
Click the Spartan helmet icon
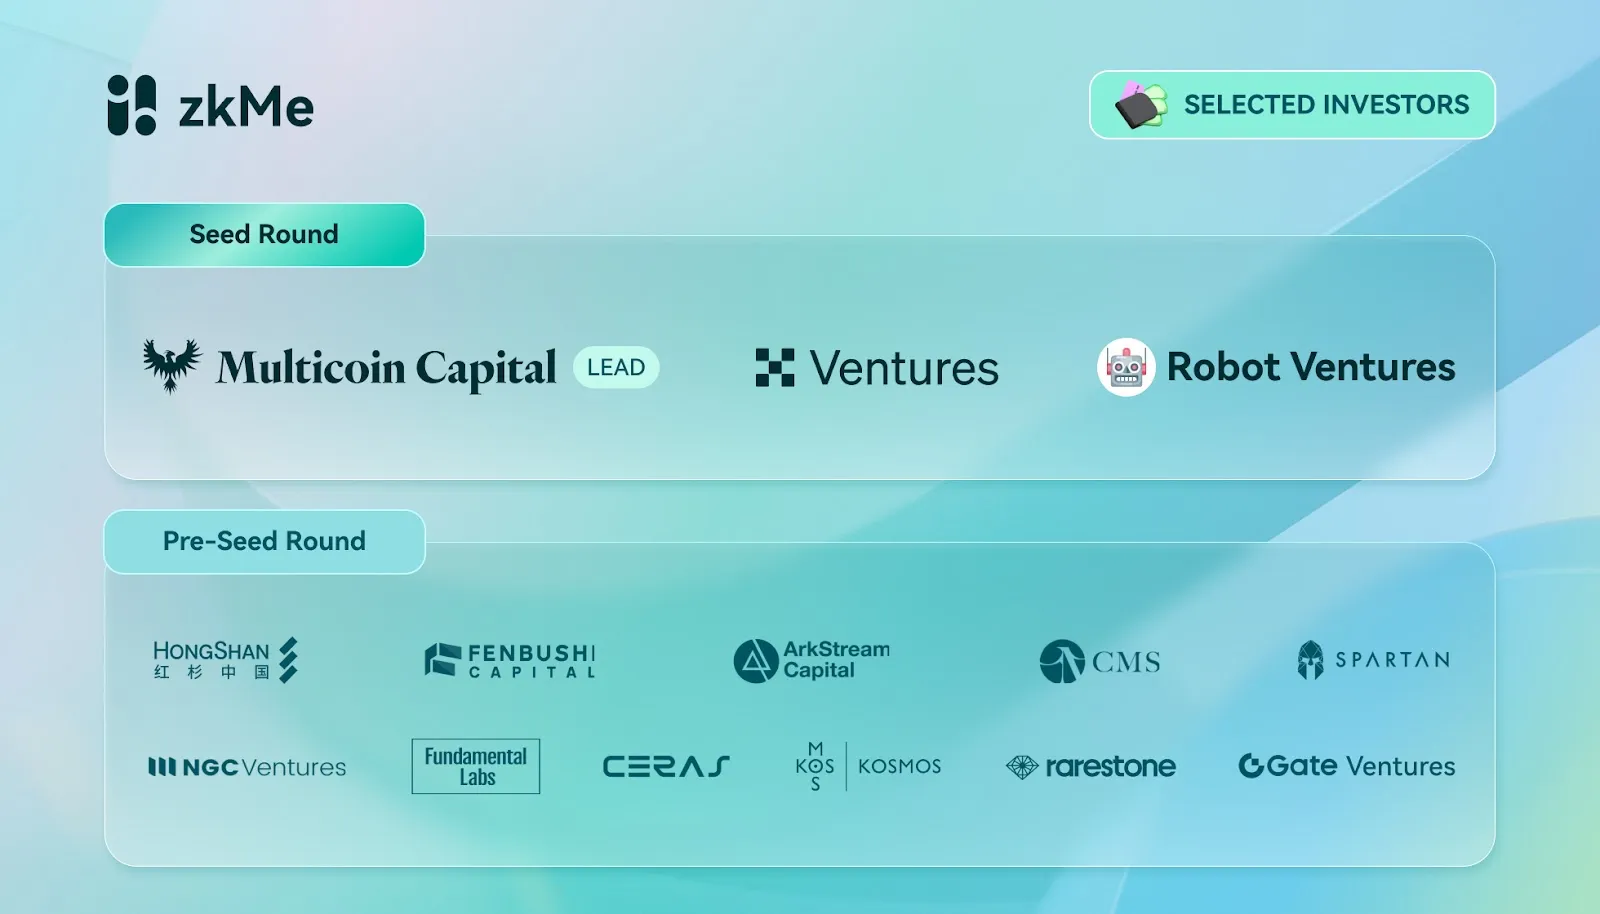tap(1310, 660)
